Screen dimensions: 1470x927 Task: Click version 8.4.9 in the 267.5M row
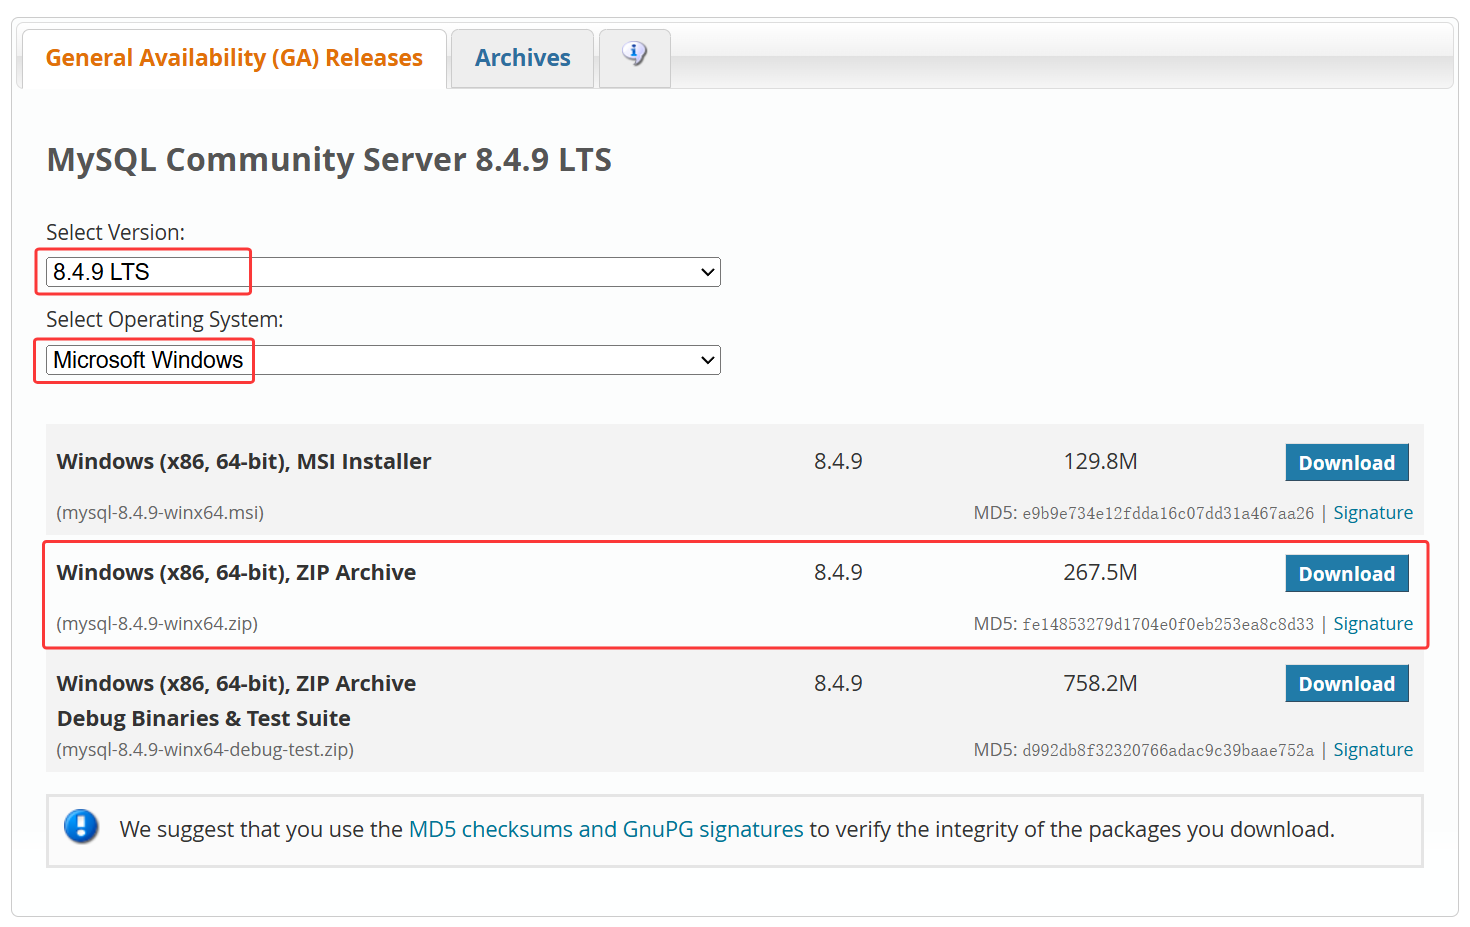click(x=838, y=573)
